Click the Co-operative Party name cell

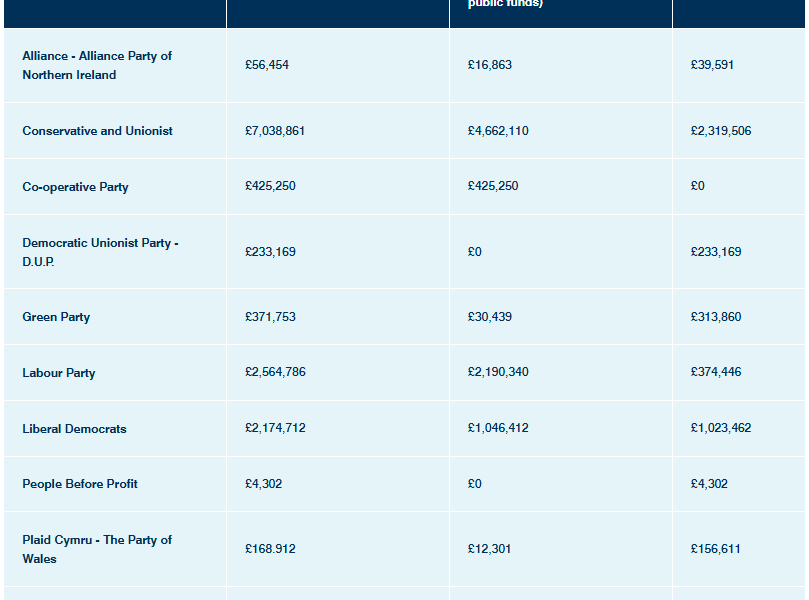(75, 187)
